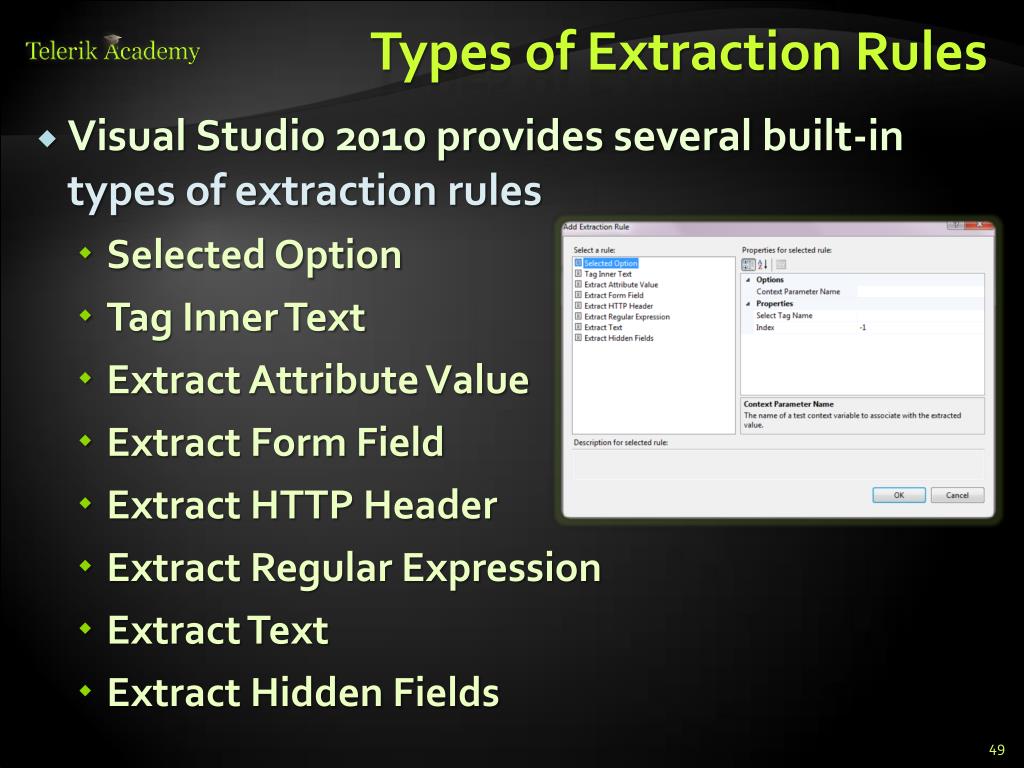
Task: Select the 'Selected Option' rule in the list
Action: [x=610, y=263]
